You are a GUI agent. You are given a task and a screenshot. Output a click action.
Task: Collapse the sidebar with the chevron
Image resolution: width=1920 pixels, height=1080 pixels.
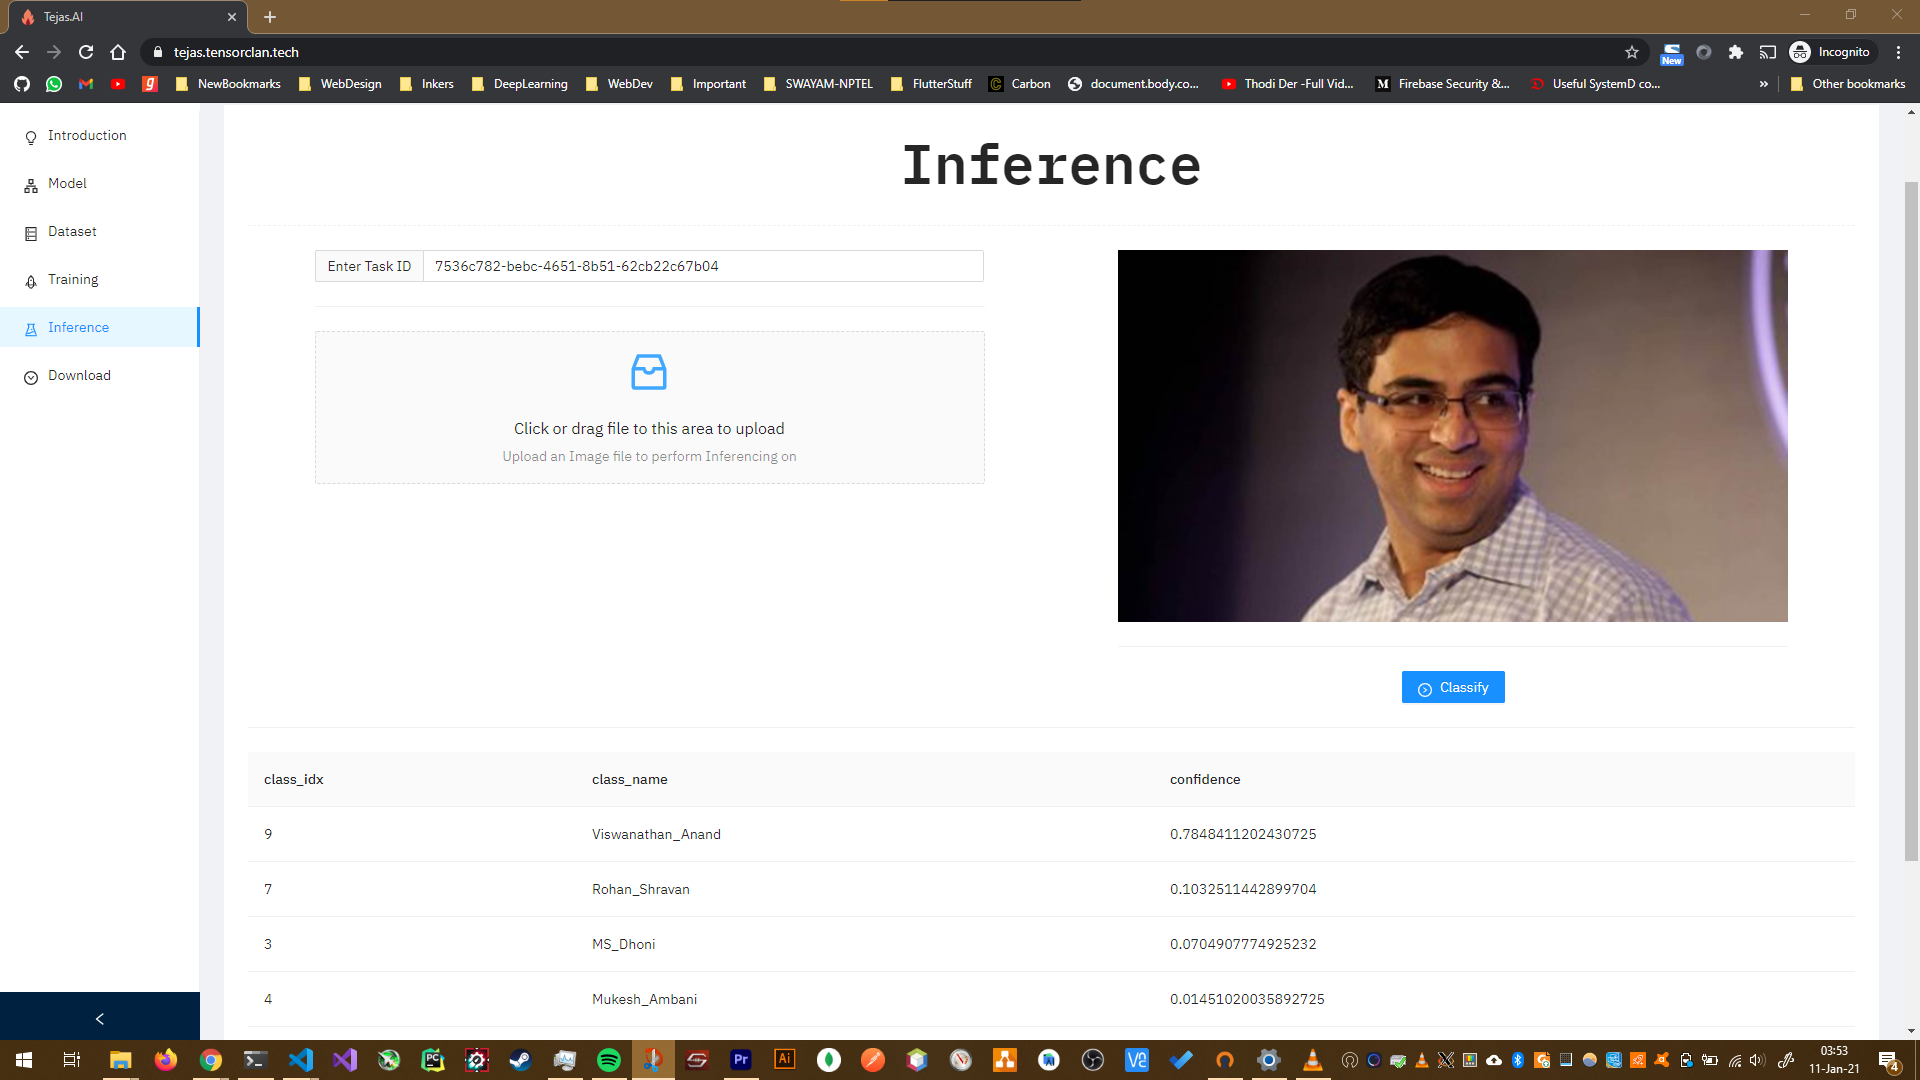coord(99,1018)
